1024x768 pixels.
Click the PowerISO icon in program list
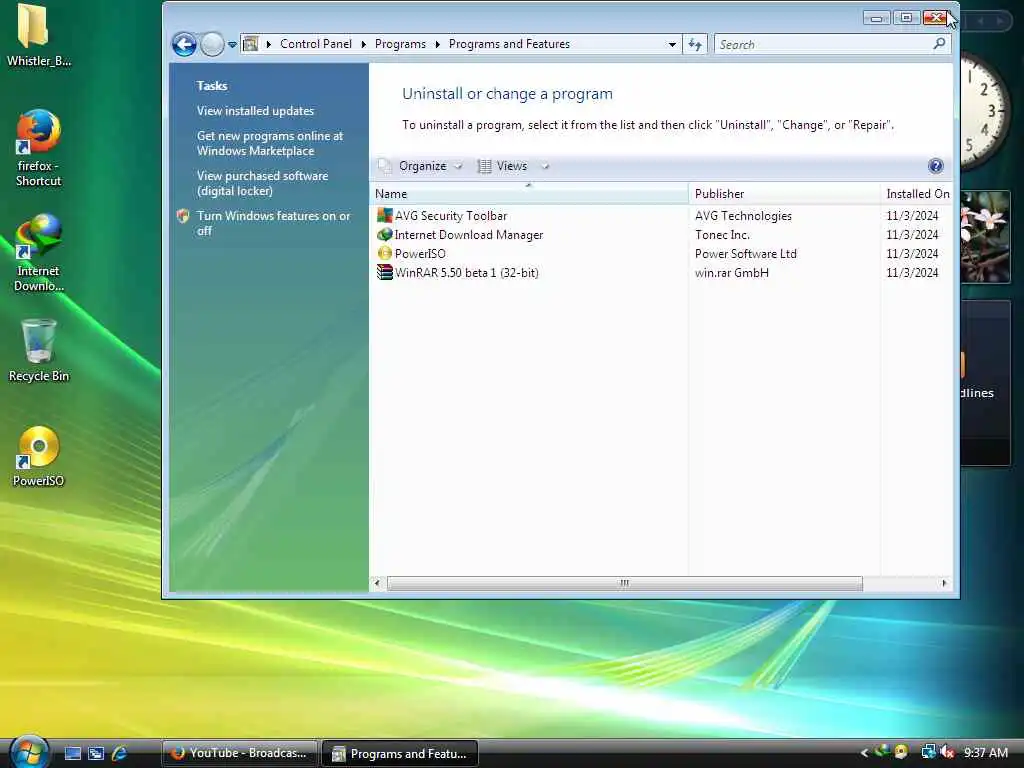tap(385, 253)
